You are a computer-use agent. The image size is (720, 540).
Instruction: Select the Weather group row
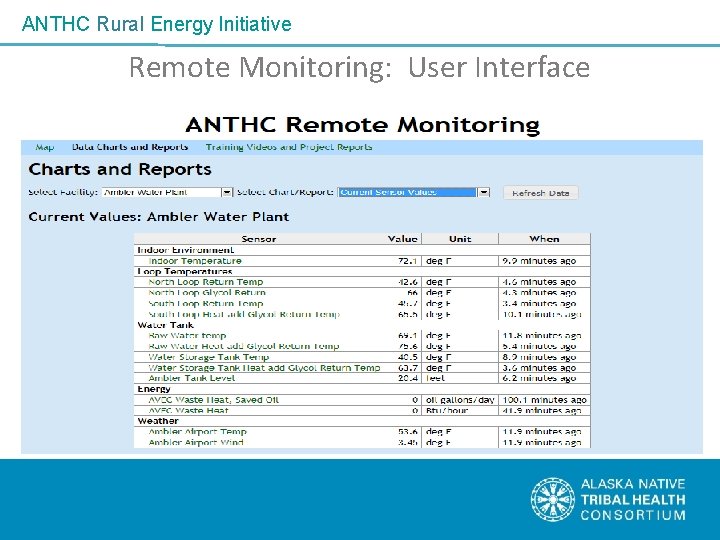coord(362,421)
